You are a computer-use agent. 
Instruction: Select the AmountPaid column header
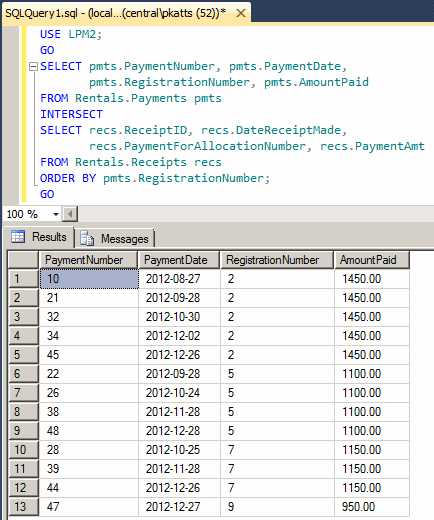pyautogui.click(x=371, y=260)
